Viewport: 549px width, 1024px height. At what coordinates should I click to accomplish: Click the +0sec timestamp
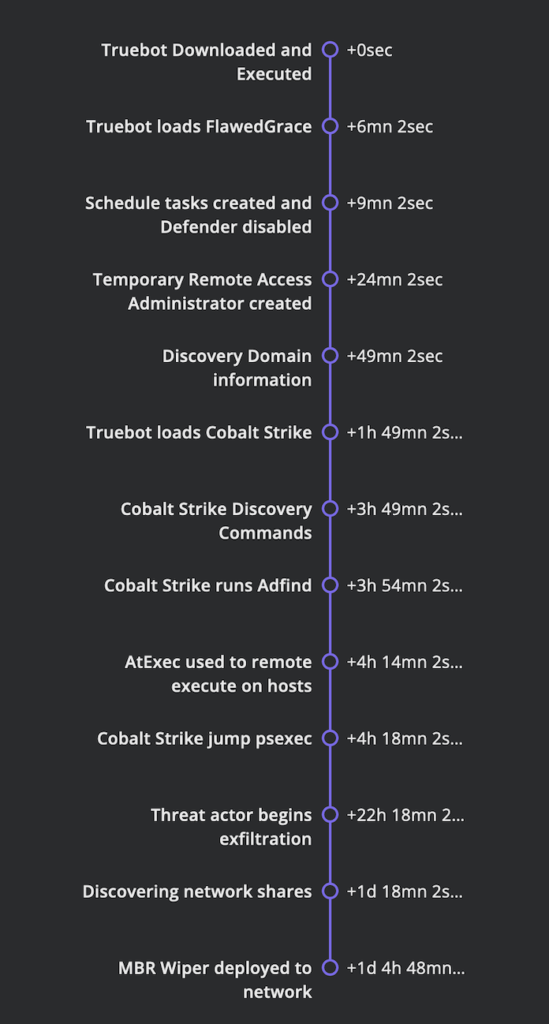(369, 50)
